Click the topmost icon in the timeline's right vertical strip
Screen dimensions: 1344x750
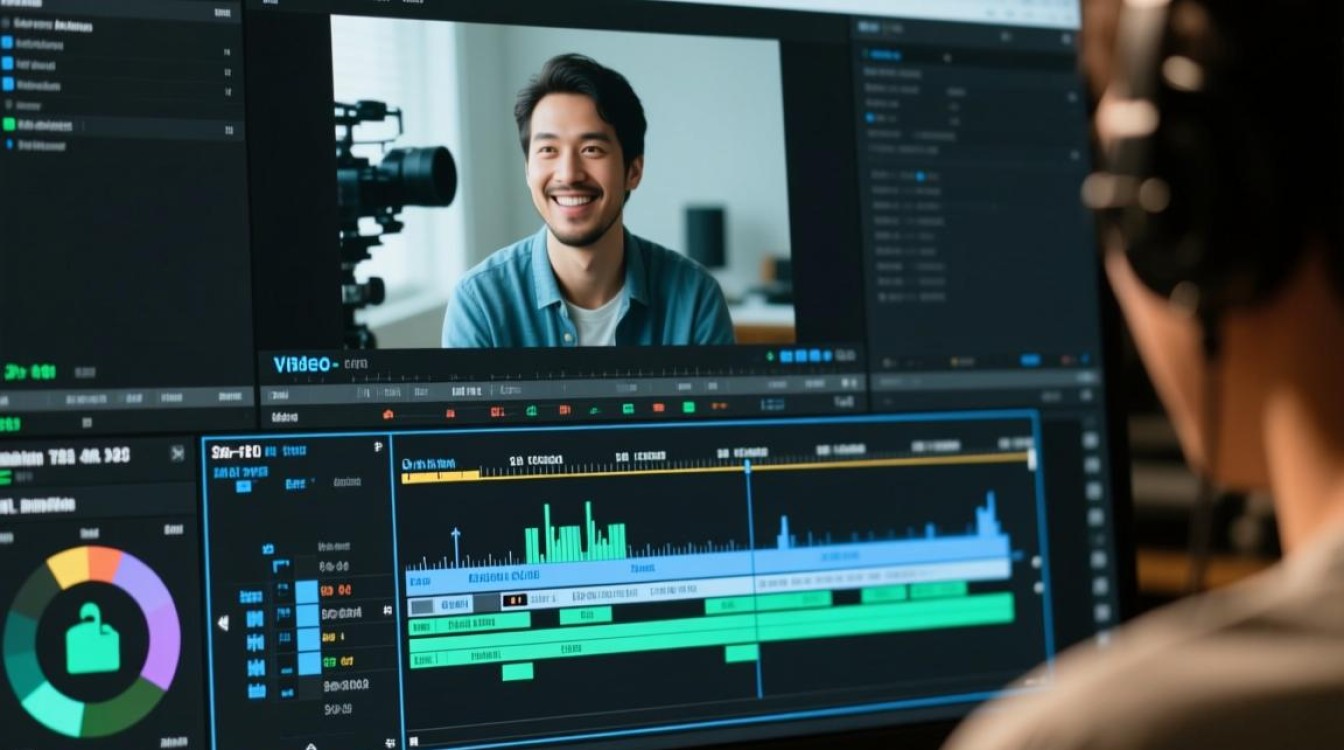pyautogui.click(x=1091, y=440)
